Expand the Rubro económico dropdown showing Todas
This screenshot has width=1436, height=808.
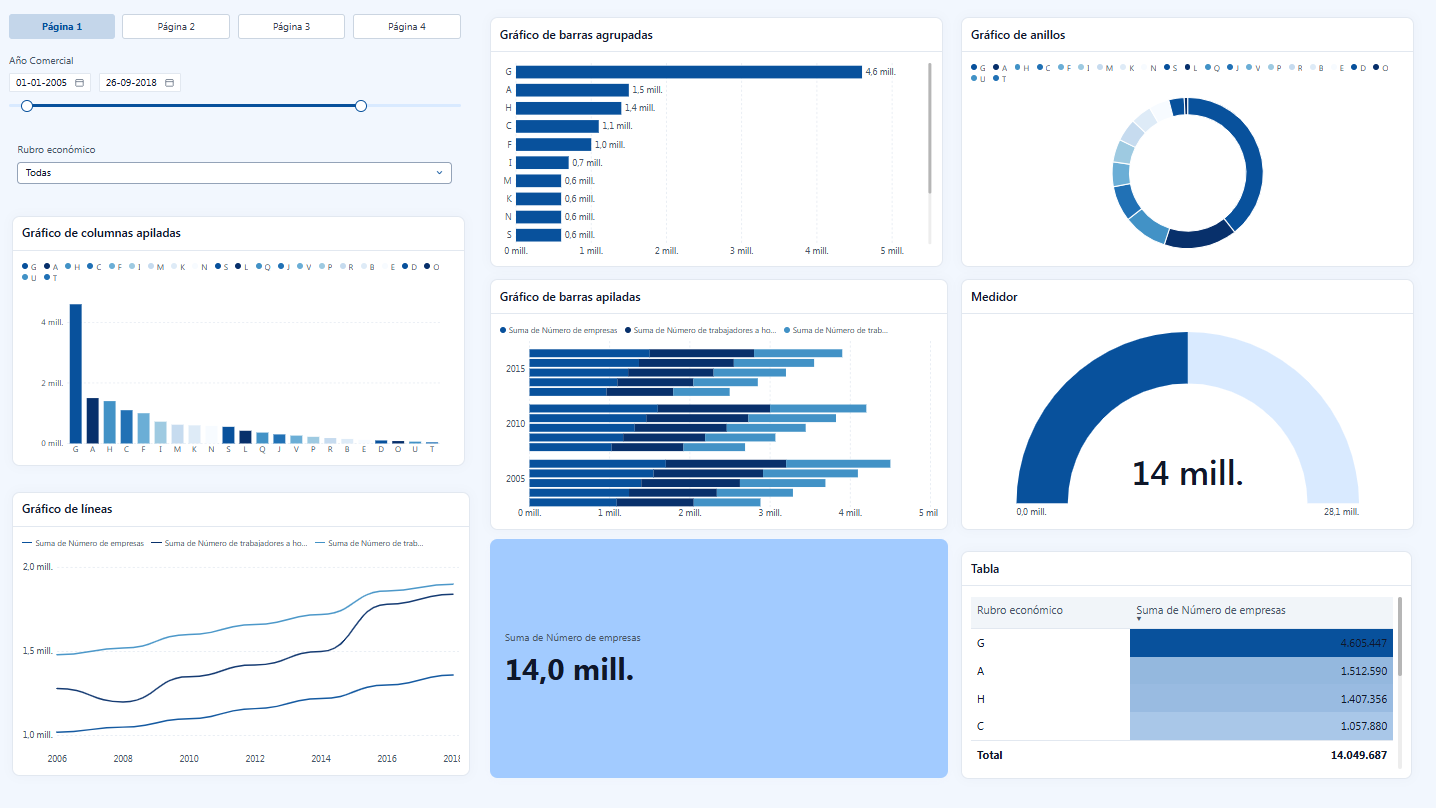click(234, 173)
